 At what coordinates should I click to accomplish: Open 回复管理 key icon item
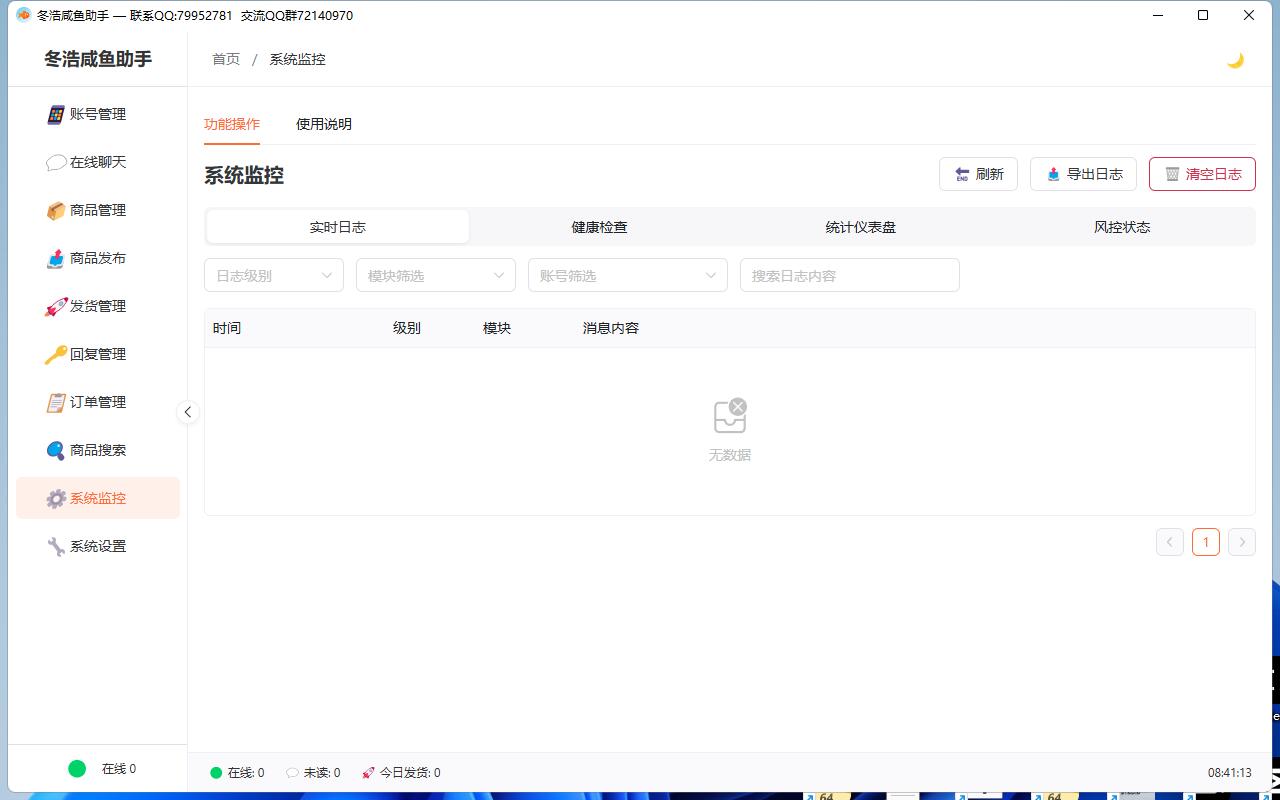click(98, 354)
